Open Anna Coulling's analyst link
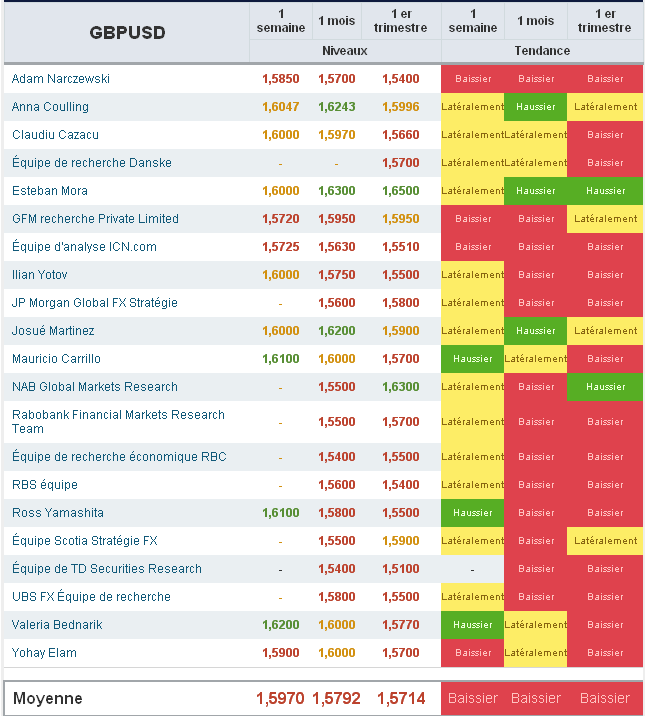The height and width of the screenshot is (716, 645). [x=50, y=107]
